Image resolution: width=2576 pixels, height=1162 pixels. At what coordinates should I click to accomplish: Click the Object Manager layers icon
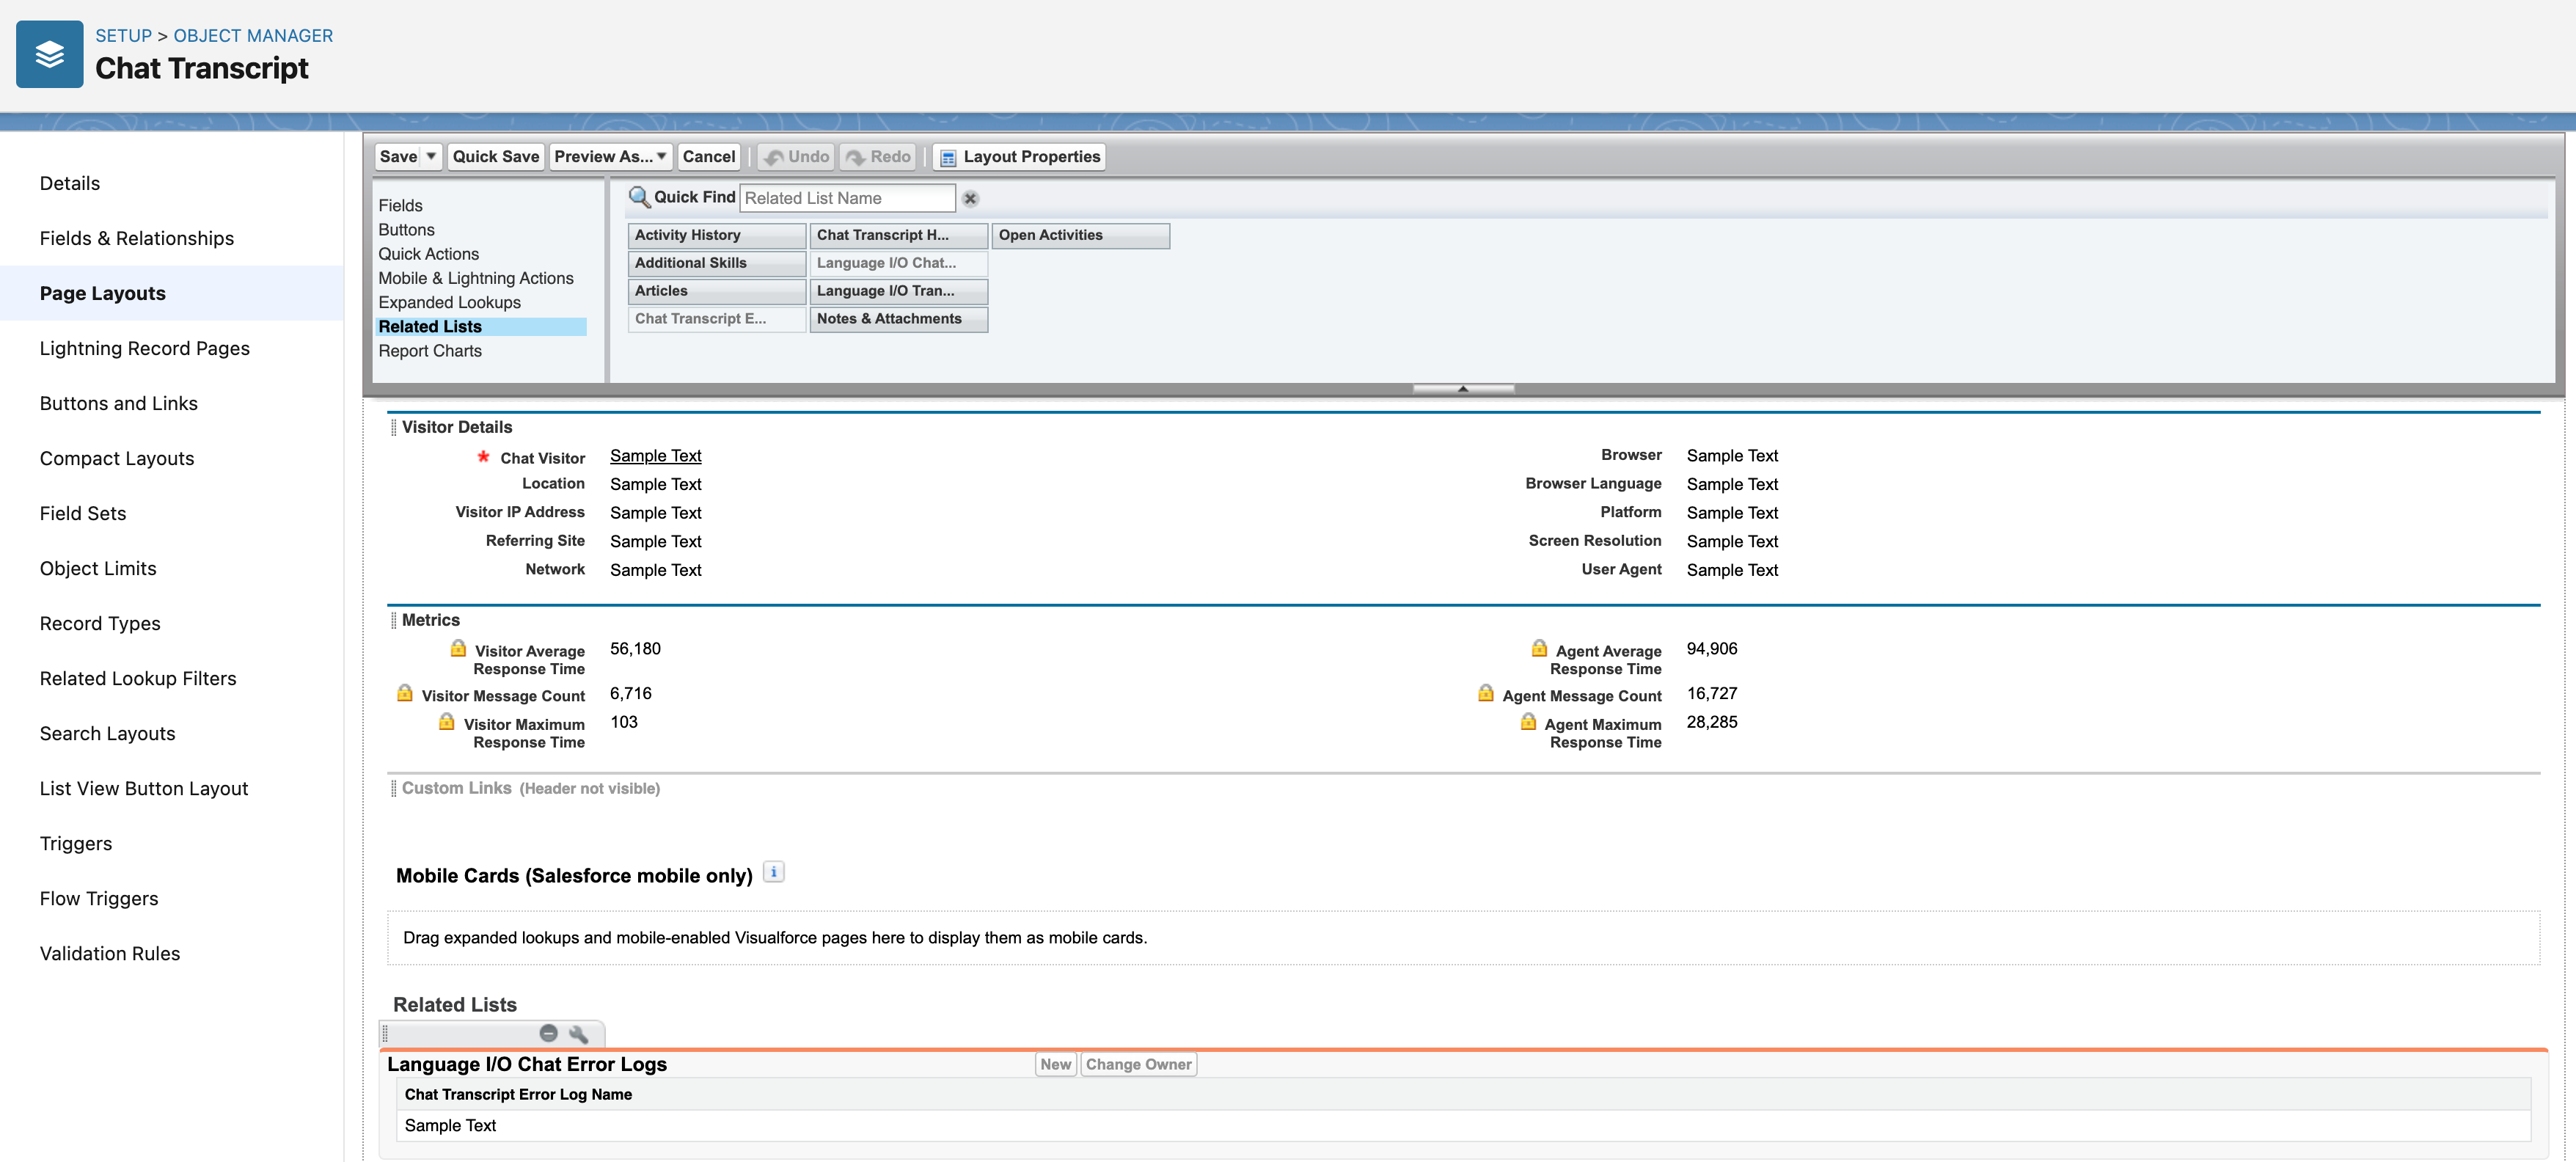pyautogui.click(x=49, y=54)
